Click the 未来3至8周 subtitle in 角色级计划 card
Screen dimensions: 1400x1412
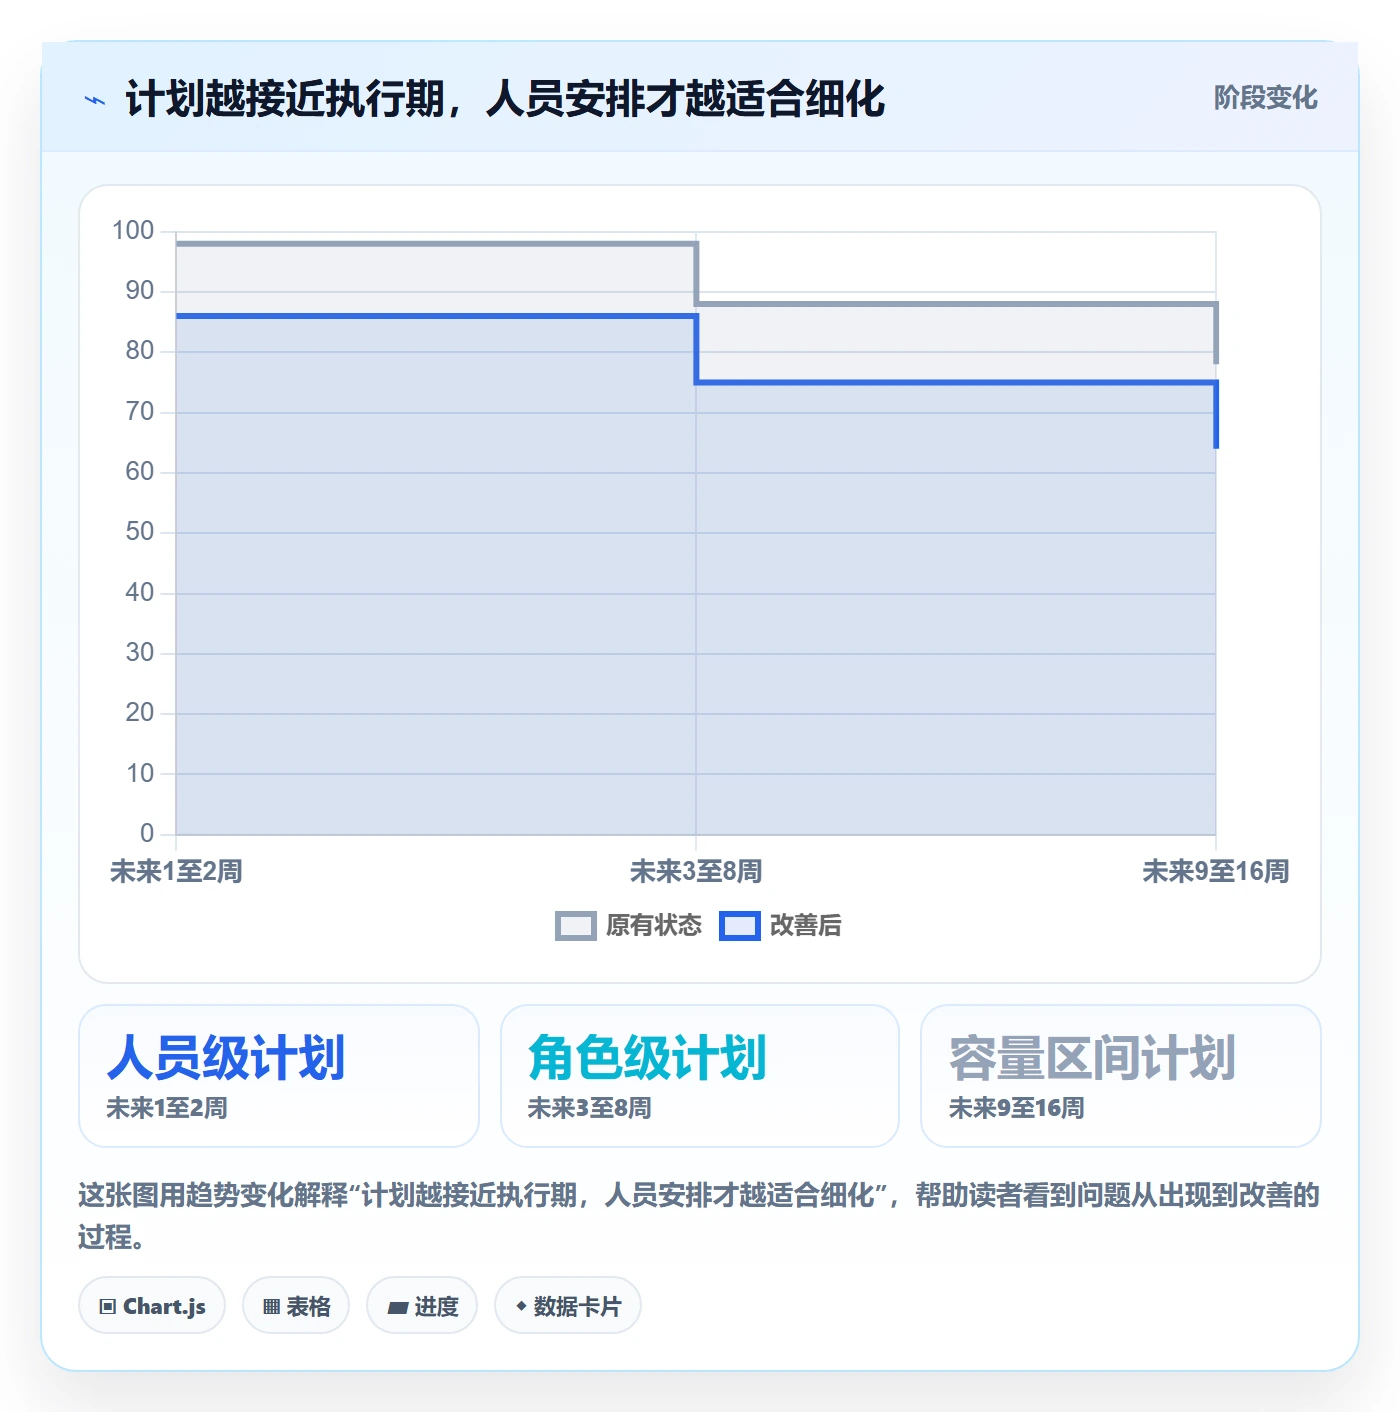point(589,1108)
